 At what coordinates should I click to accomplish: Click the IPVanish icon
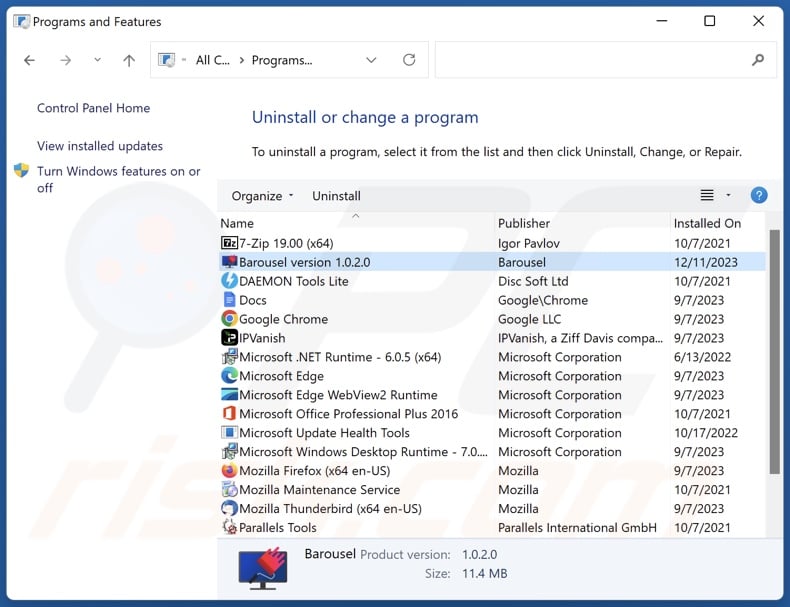pos(229,338)
